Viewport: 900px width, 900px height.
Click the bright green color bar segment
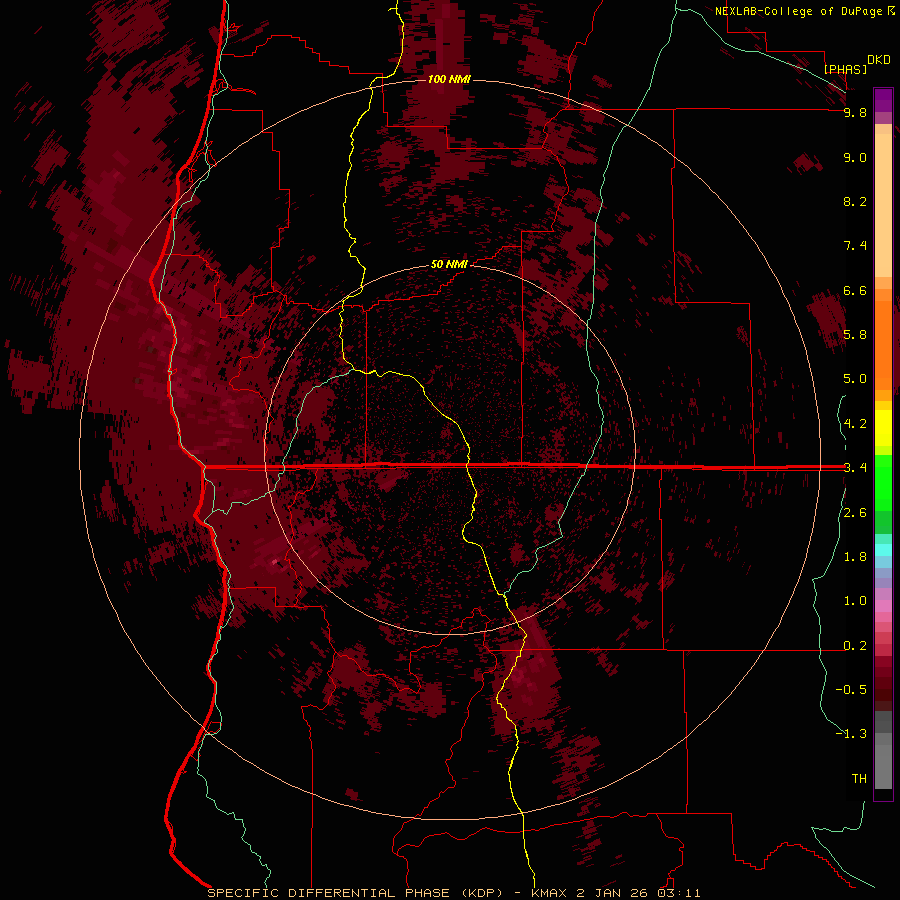point(883,482)
